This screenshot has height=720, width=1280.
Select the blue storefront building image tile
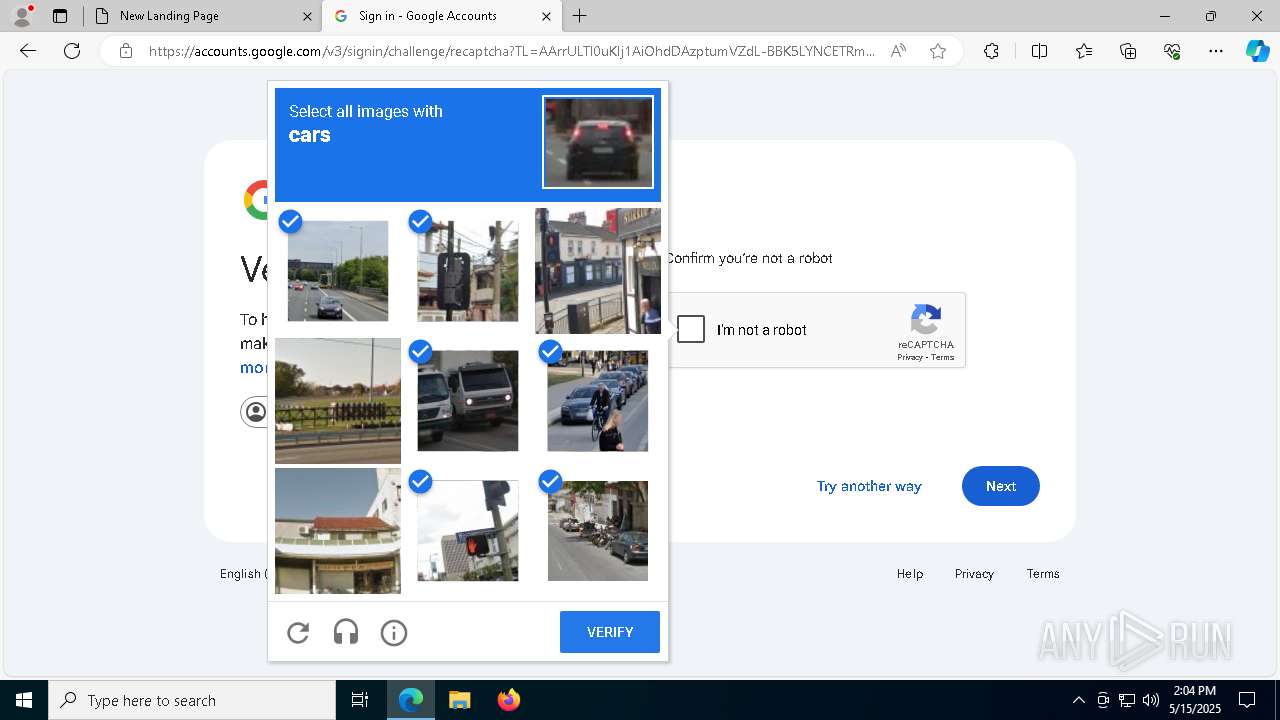pyautogui.click(x=598, y=271)
